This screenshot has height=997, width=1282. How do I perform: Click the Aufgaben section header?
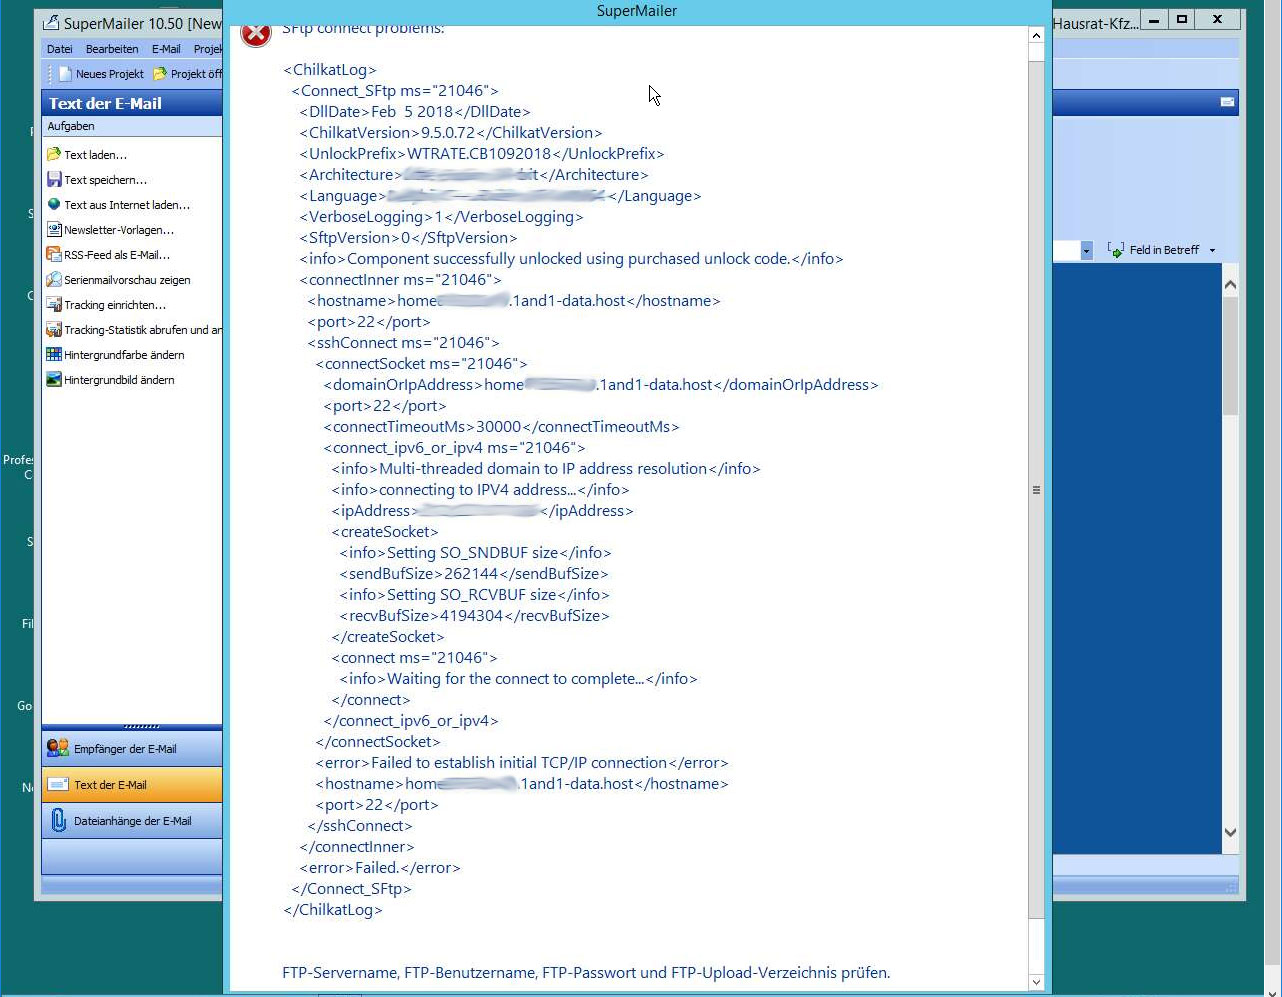pyautogui.click(x=132, y=126)
